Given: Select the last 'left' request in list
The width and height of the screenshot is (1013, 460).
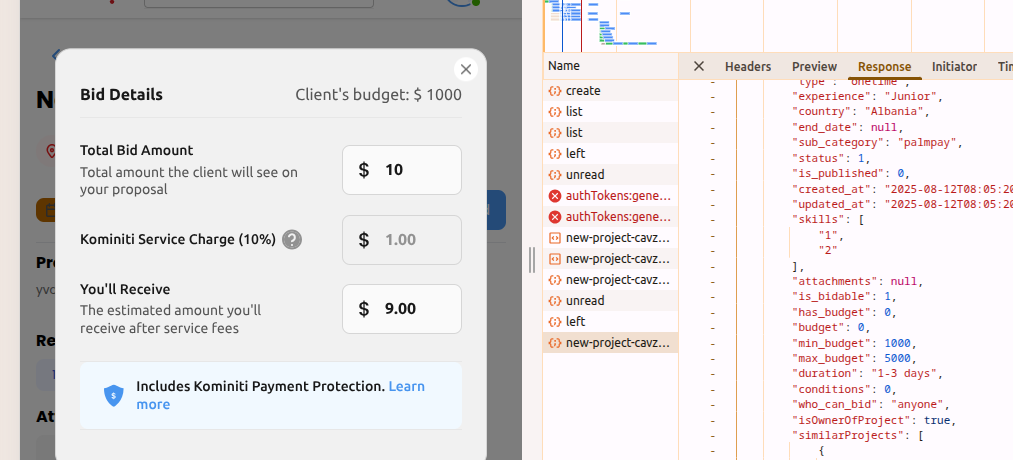Looking at the screenshot, I should point(575,322).
